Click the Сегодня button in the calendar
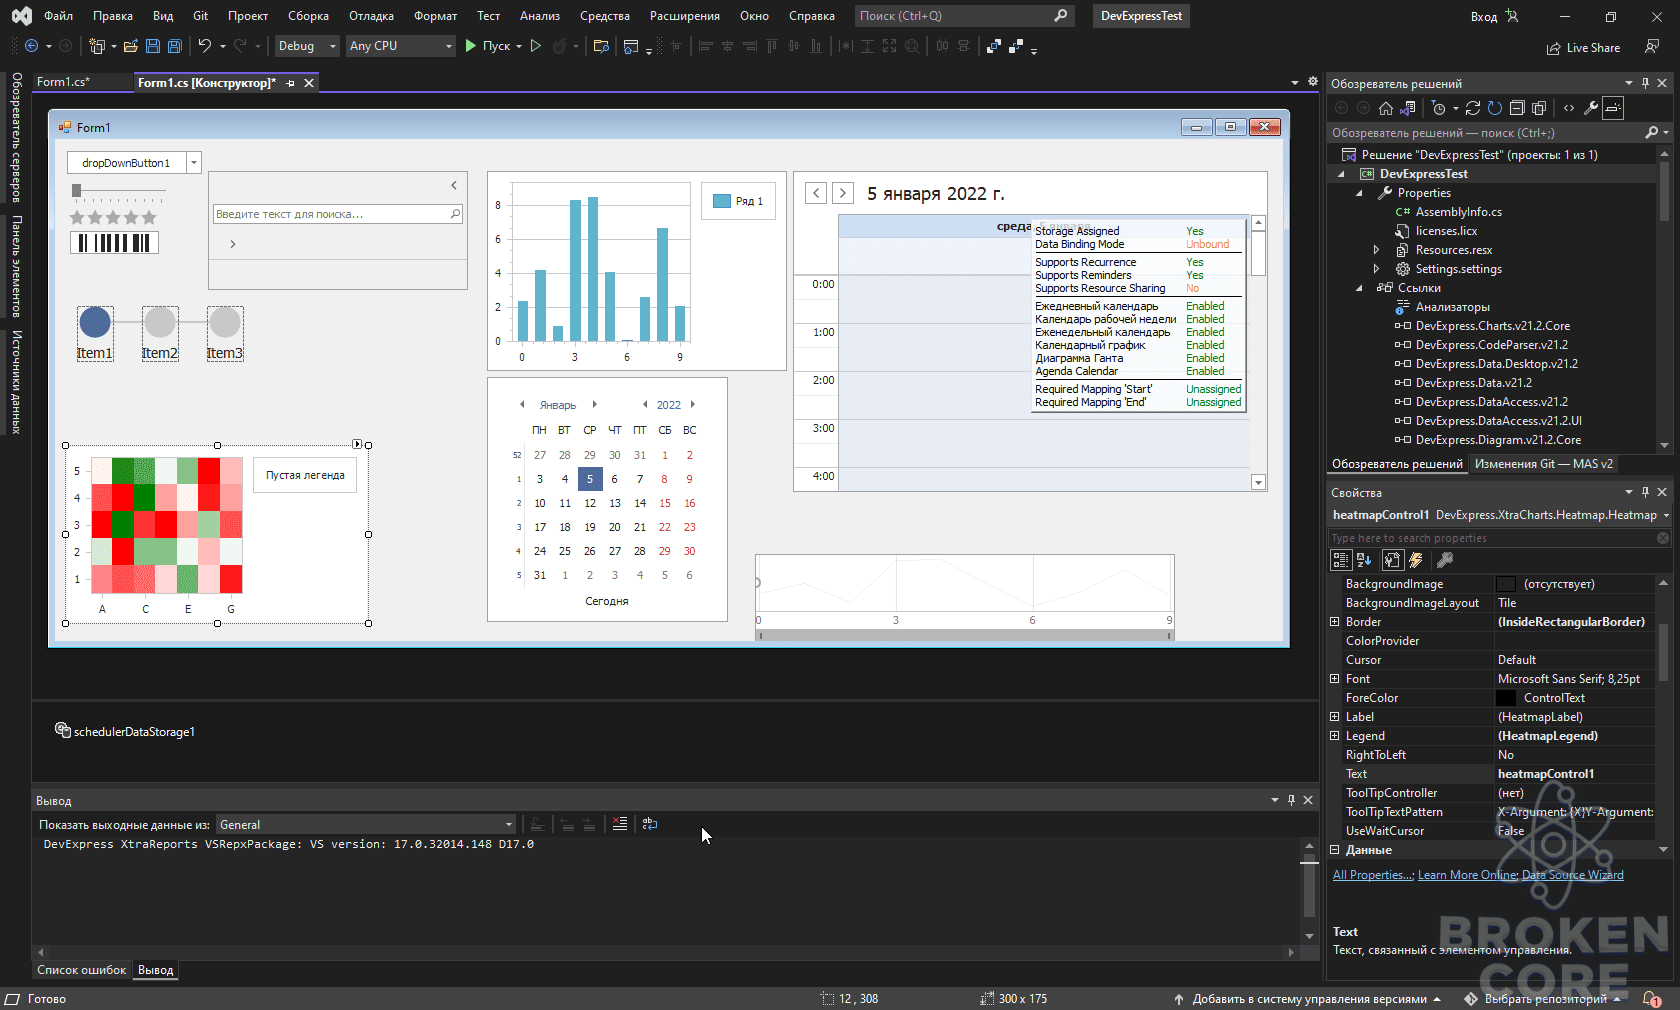The height and width of the screenshot is (1010, 1680). [x=607, y=601]
